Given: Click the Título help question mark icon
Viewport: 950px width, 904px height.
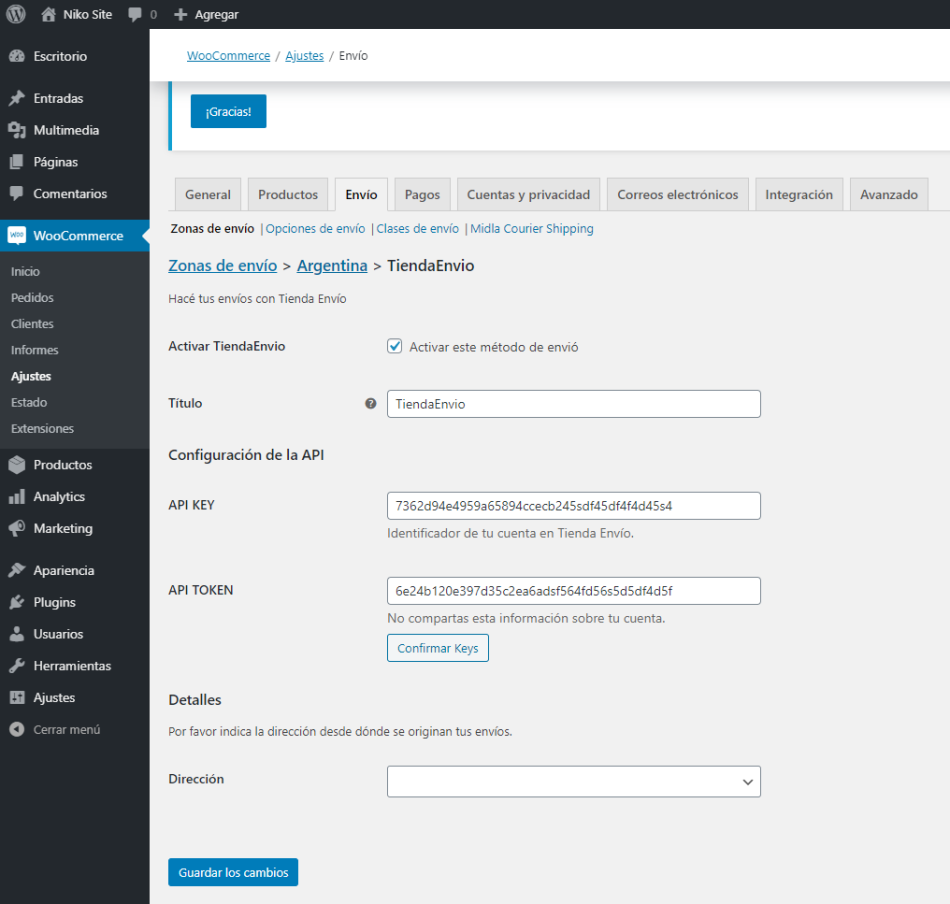Looking at the screenshot, I should (x=371, y=404).
